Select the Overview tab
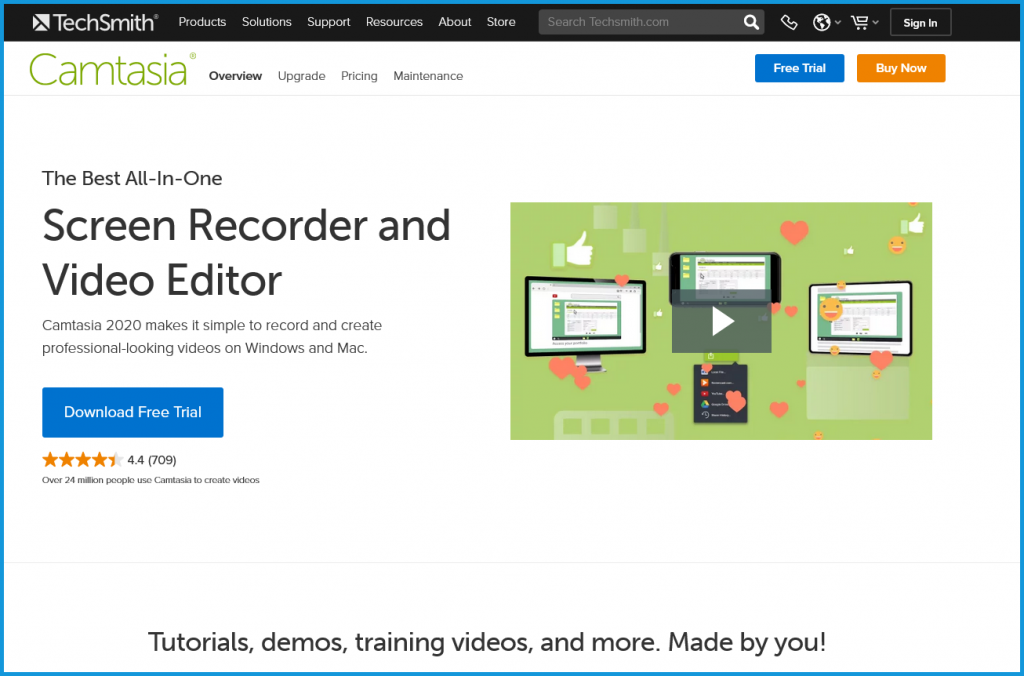The height and width of the screenshot is (676, 1024). click(x=235, y=76)
